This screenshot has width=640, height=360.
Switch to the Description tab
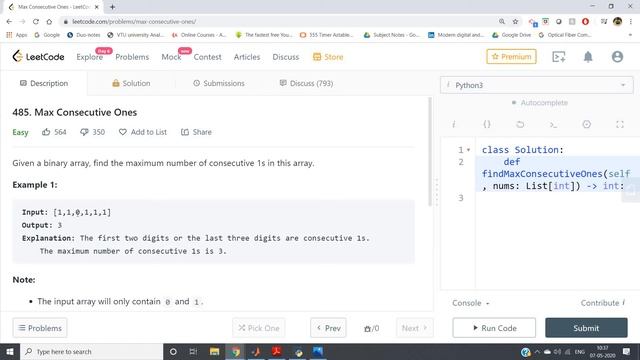pos(44,83)
